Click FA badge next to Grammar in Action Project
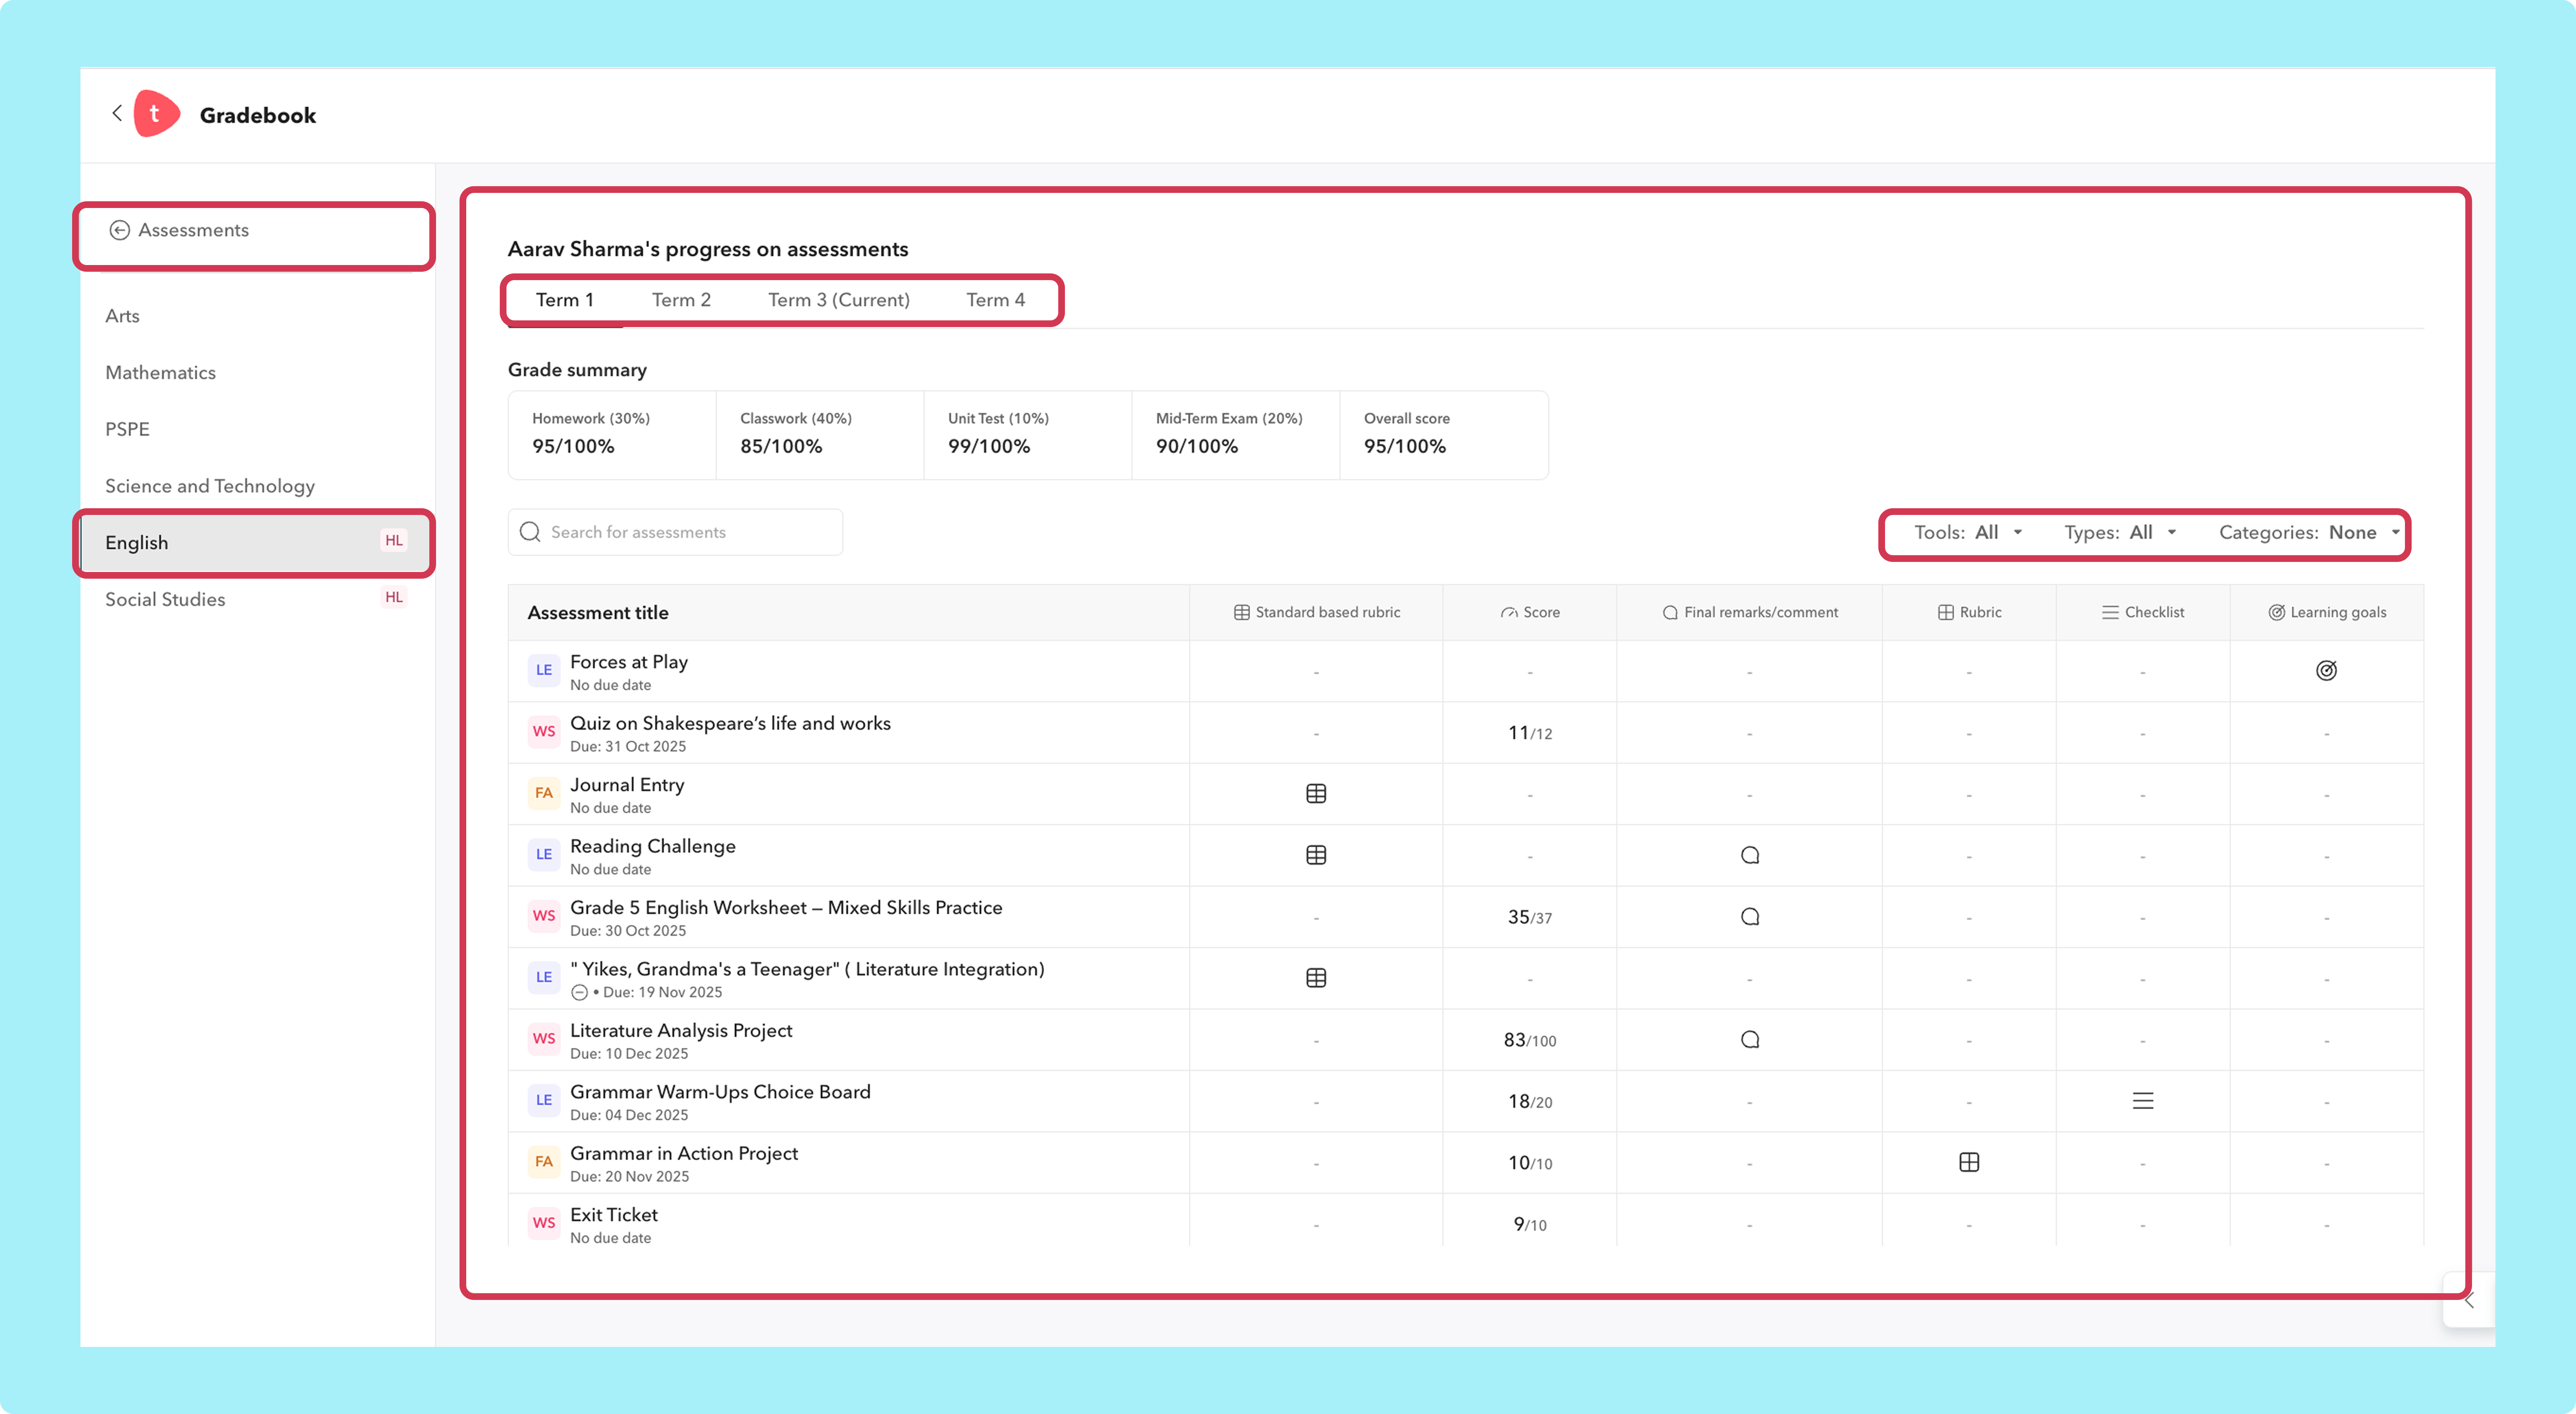Viewport: 2576px width, 1414px height. 544,1162
